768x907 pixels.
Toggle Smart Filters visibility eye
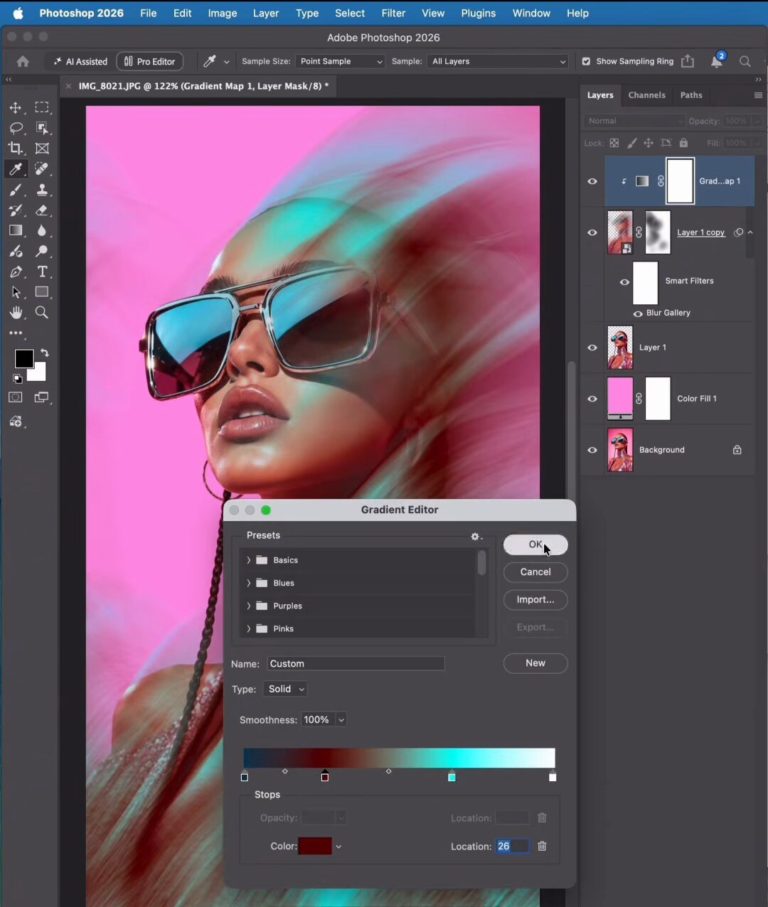(625, 282)
